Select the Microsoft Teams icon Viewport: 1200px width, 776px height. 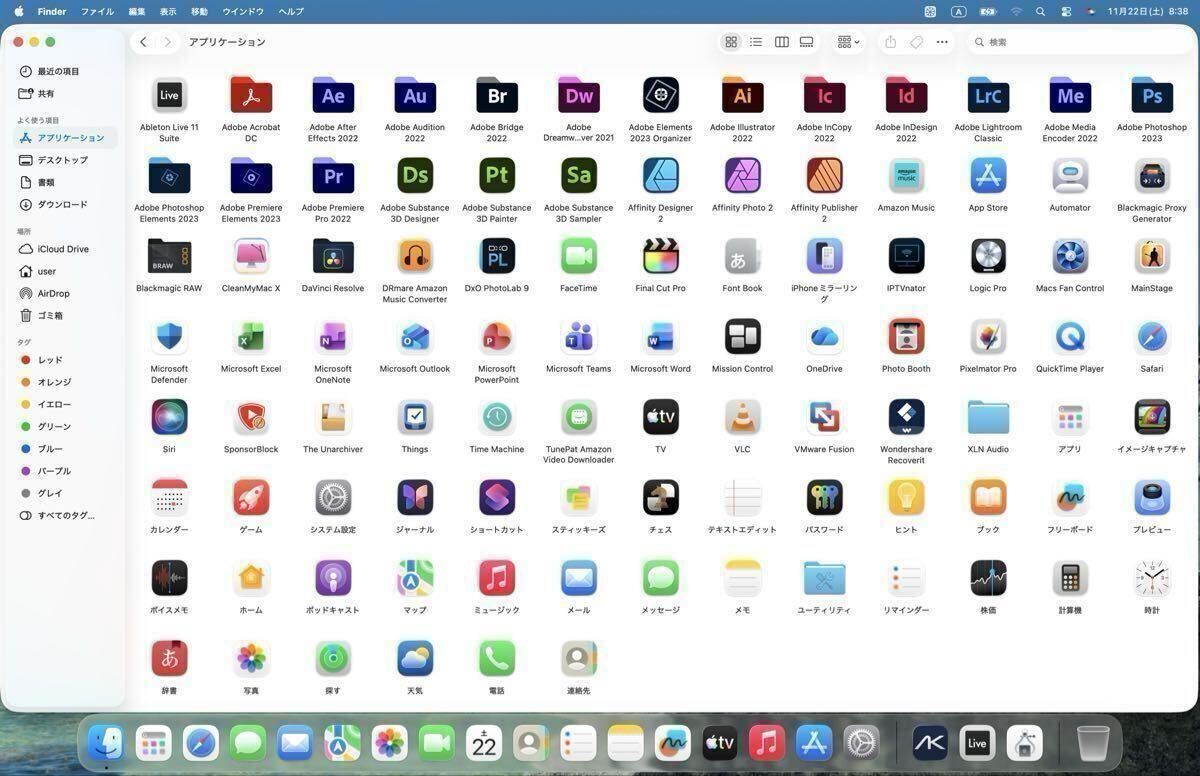pos(578,337)
